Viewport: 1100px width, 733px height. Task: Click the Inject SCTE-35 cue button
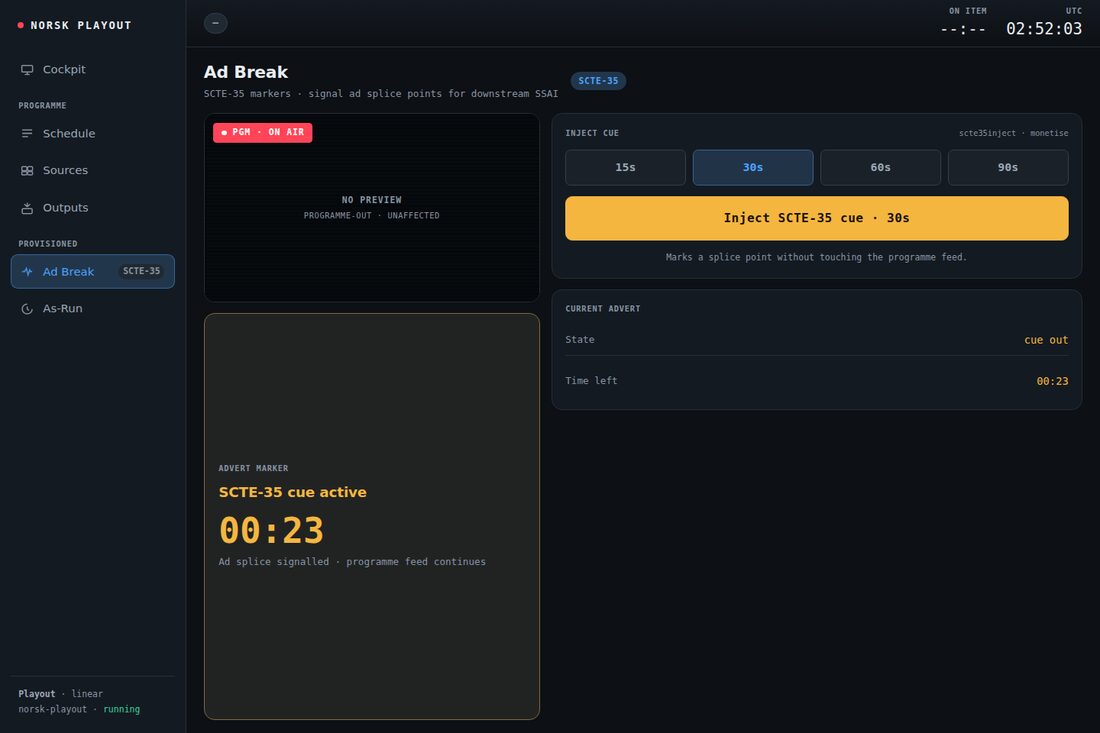[x=817, y=218]
